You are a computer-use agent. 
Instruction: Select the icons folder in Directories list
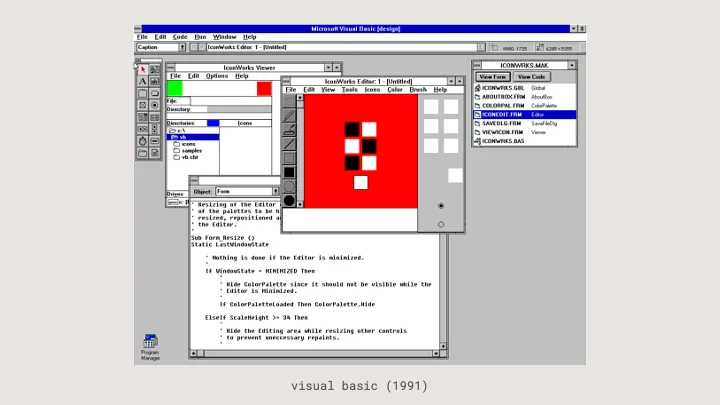click(x=193, y=144)
